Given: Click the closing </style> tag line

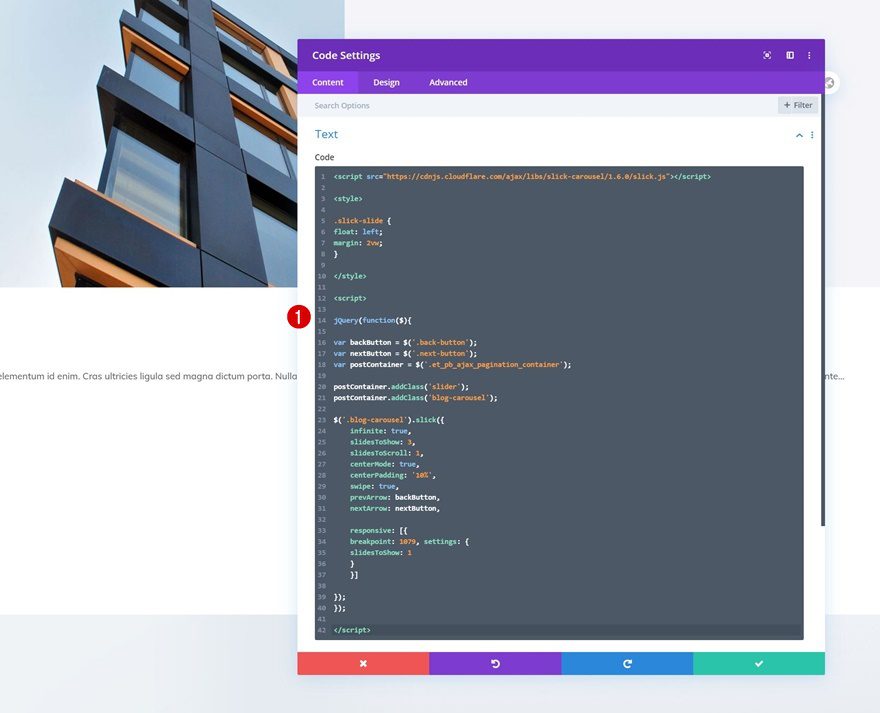Looking at the screenshot, I should 350,276.
